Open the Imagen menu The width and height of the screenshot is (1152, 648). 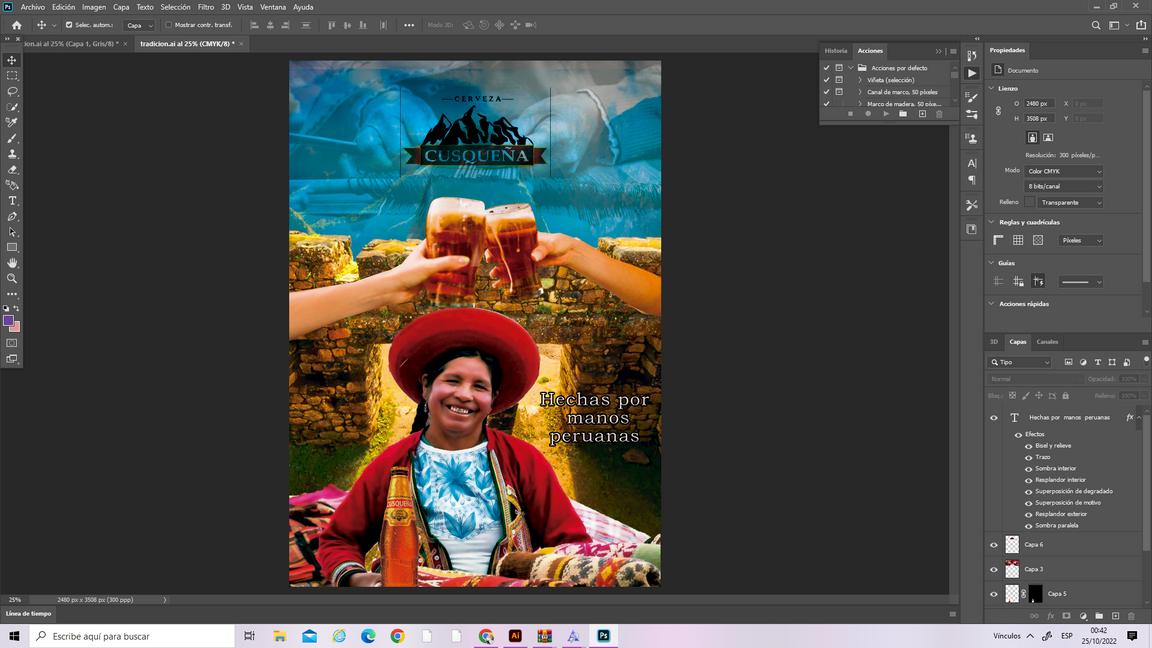[93, 7]
